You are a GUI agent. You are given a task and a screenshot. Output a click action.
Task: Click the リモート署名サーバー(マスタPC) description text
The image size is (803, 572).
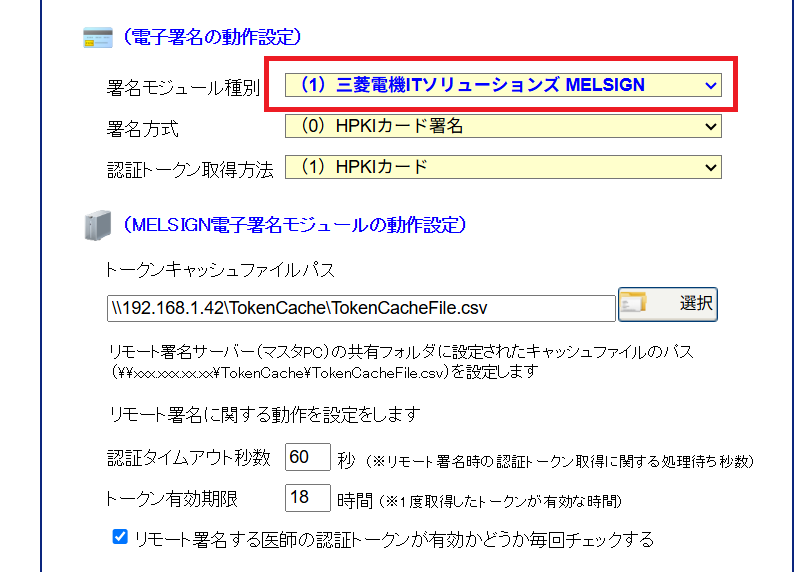click(x=402, y=362)
